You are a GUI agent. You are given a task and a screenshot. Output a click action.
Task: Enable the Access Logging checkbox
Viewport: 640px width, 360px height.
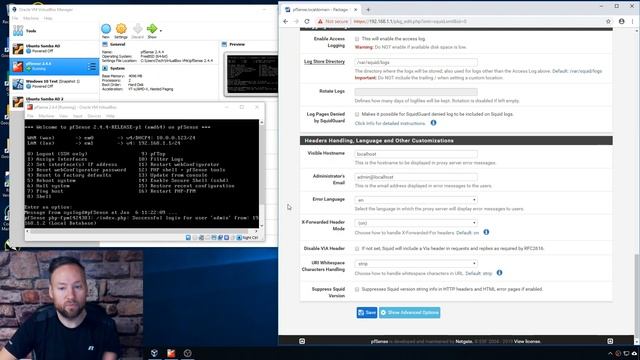(357, 39)
